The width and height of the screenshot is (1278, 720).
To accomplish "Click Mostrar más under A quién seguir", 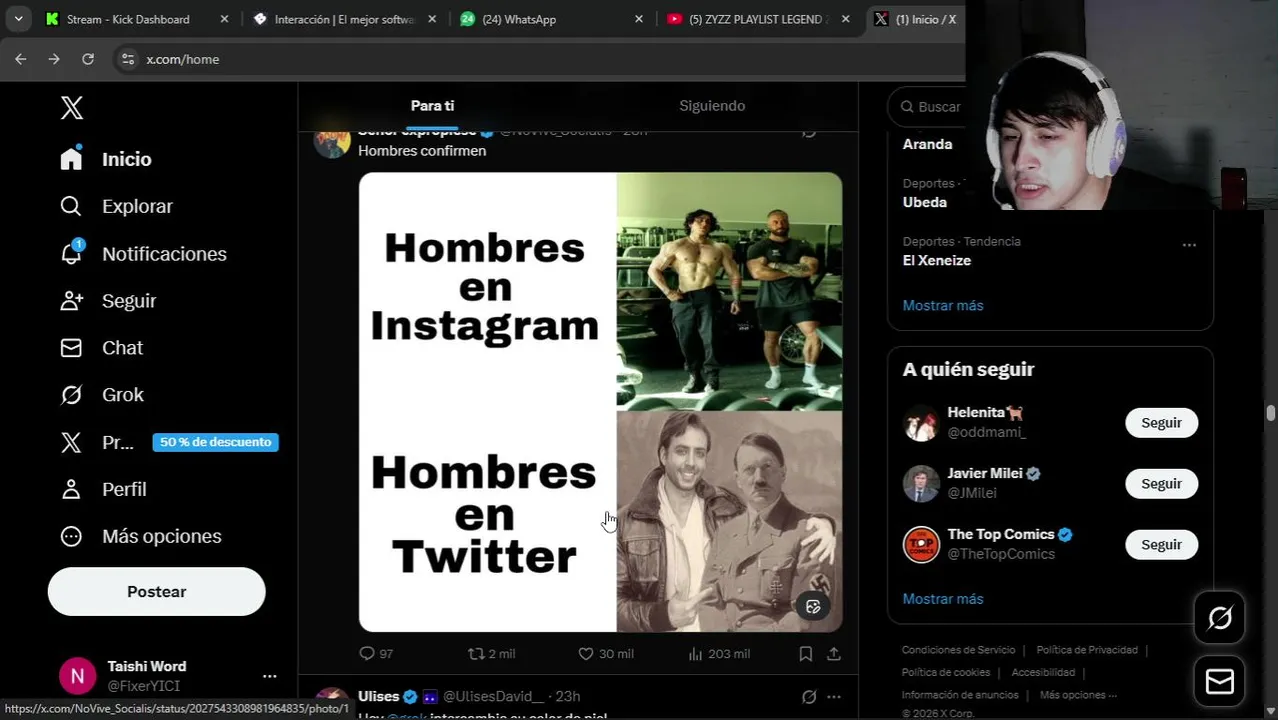I will pyautogui.click(x=943, y=599).
